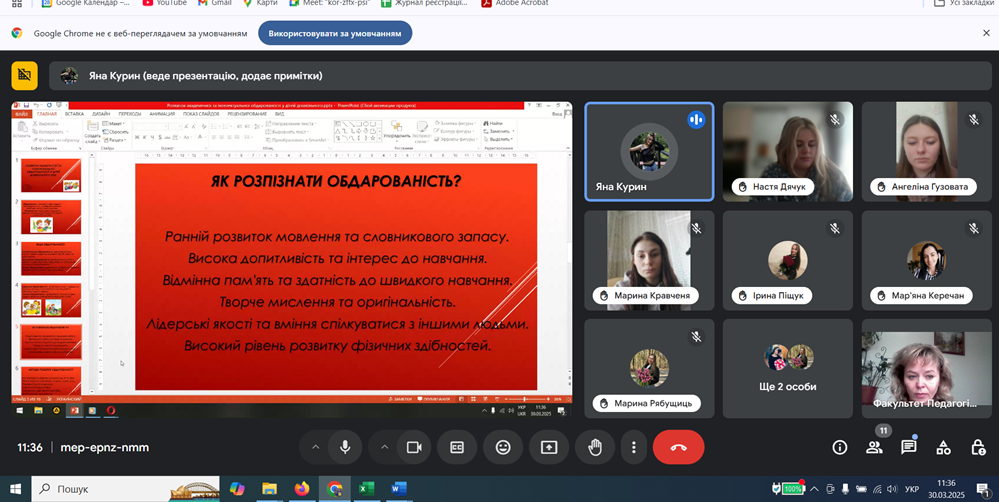Select Факультет Педагогі… video tile
This screenshot has width=999, height=502.
click(x=926, y=369)
